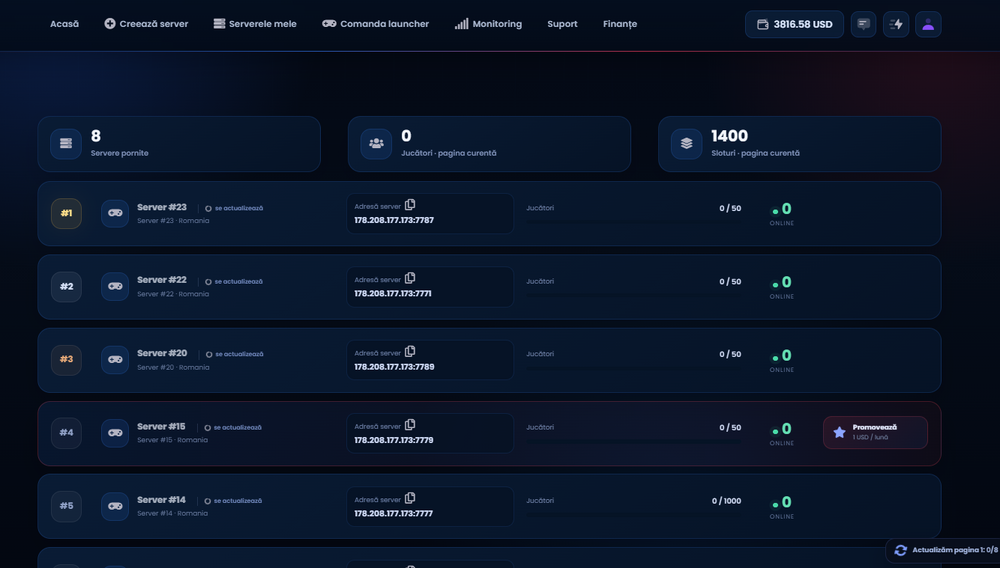Click the #2 rank badge

tap(66, 286)
